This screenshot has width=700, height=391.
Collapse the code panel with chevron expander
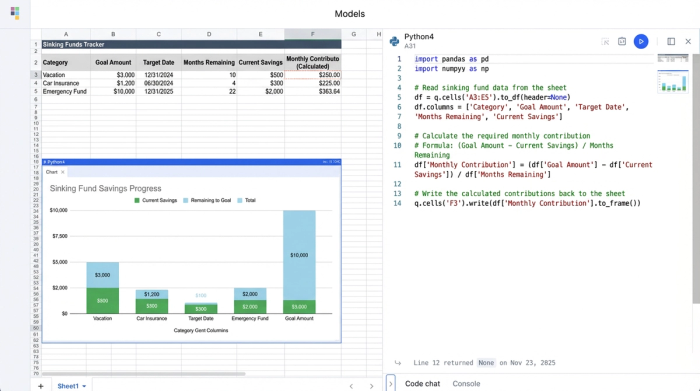(x=390, y=383)
